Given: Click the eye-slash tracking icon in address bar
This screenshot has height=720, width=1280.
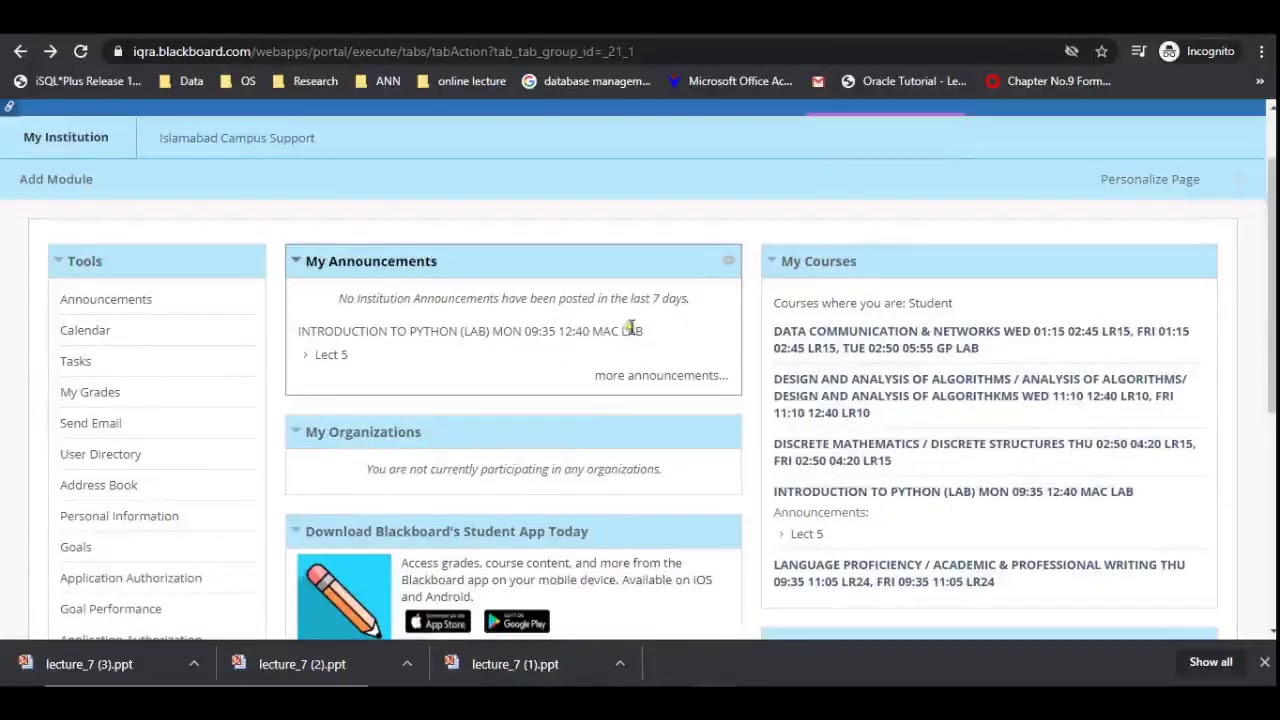Looking at the screenshot, I should tap(1071, 51).
